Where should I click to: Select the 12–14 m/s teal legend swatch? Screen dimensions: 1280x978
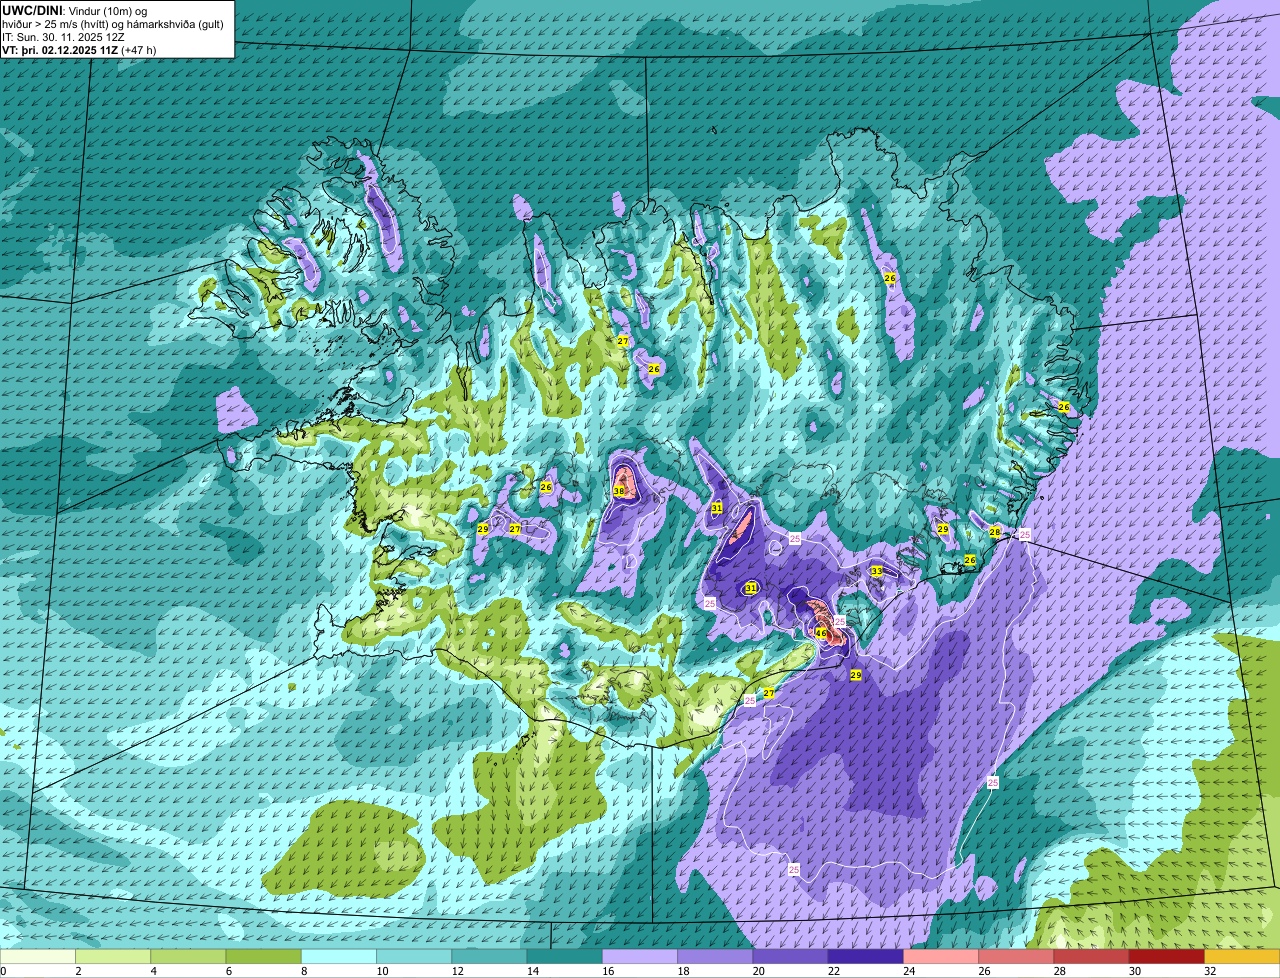click(x=489, y=956)
